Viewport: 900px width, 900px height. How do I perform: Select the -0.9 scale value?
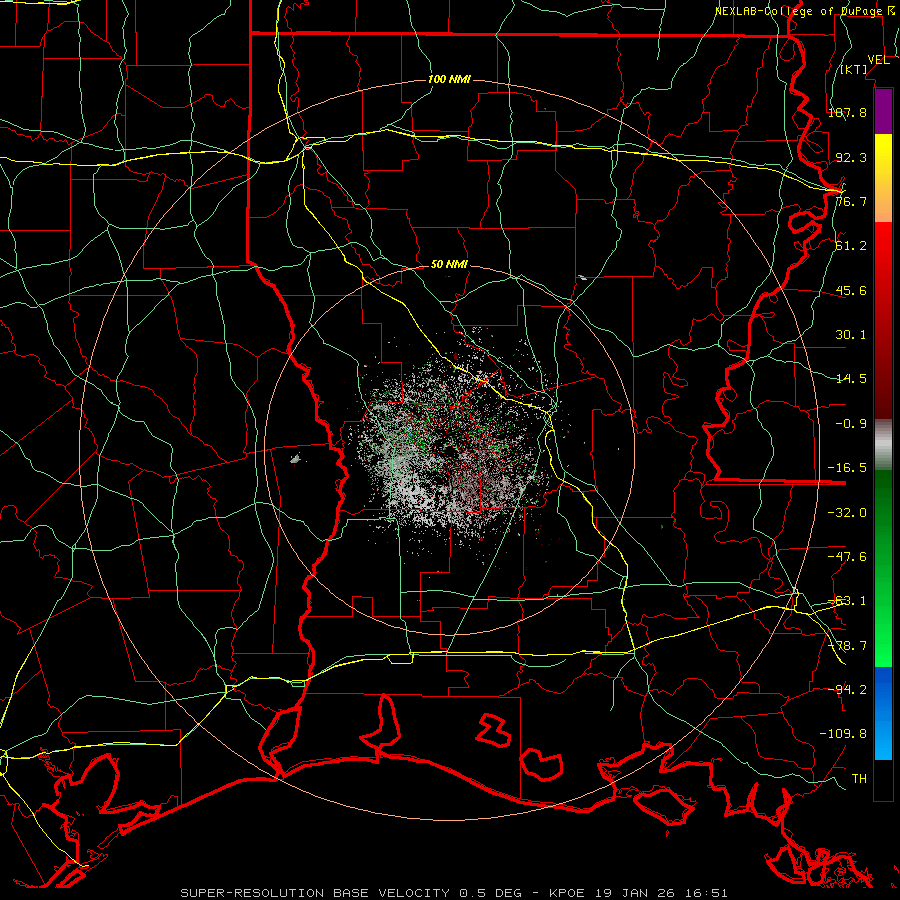click(x=851, y=424)
